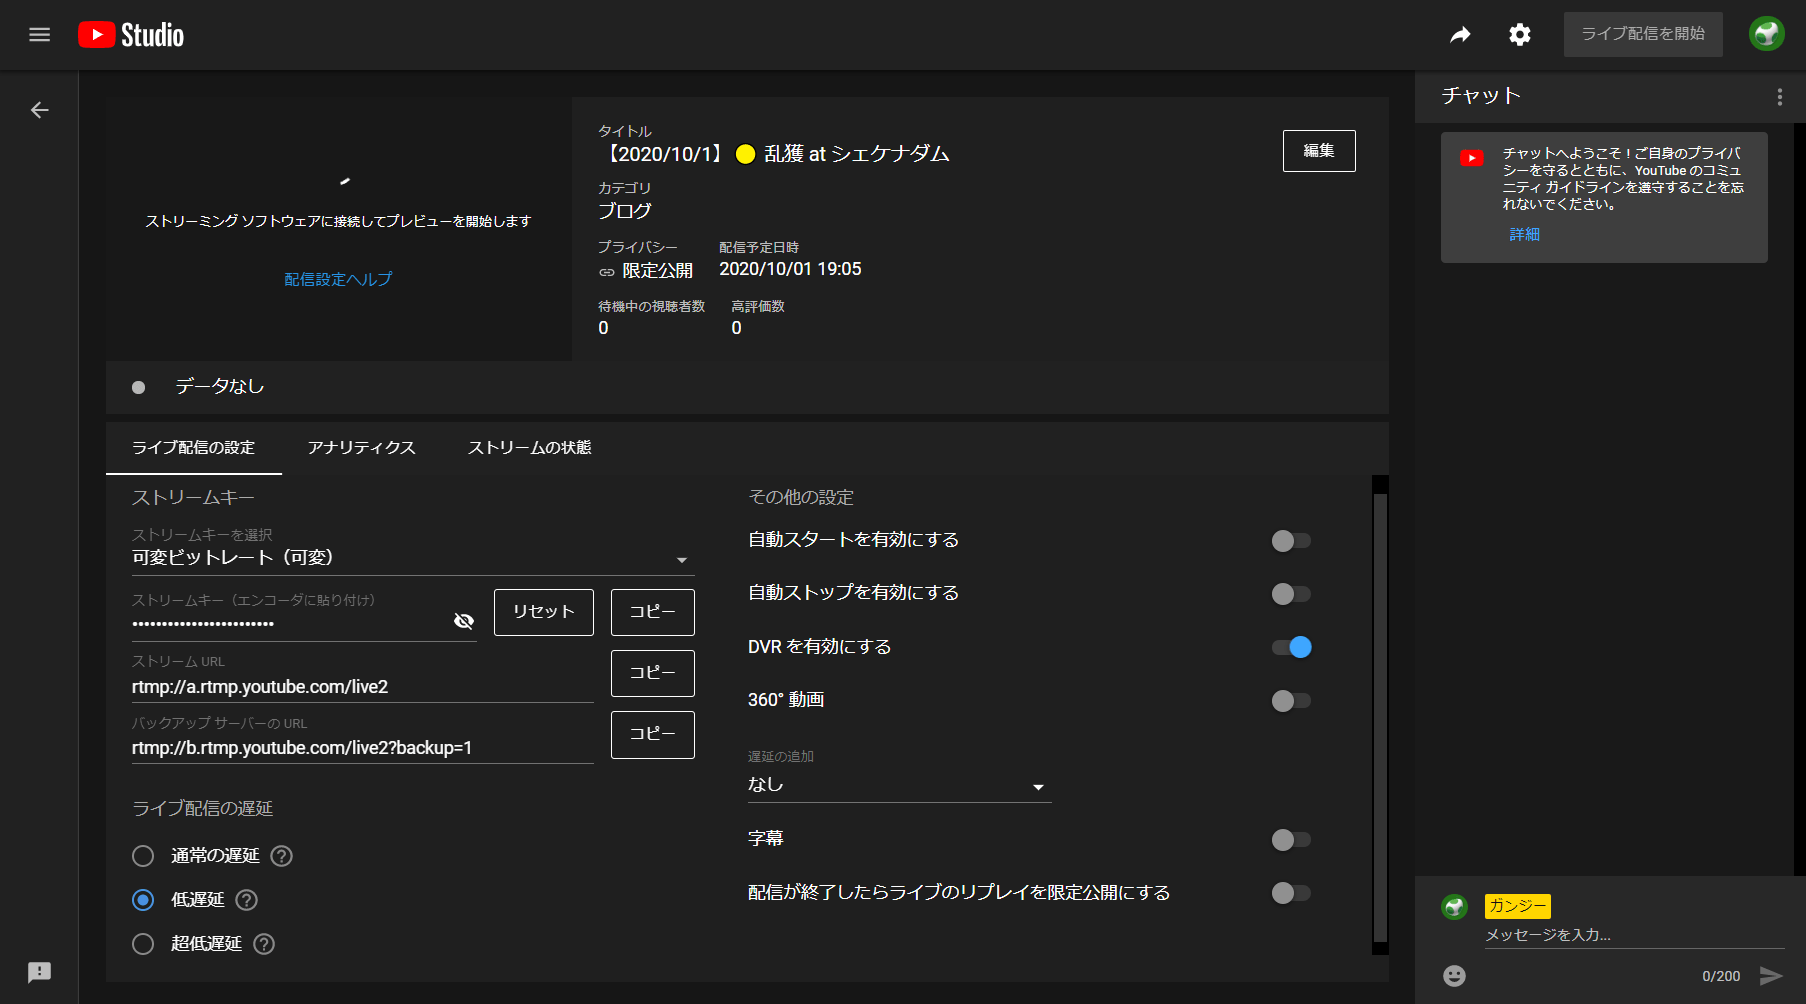Click the データなし status text
1806x1004 pixels.
[220, 387]
